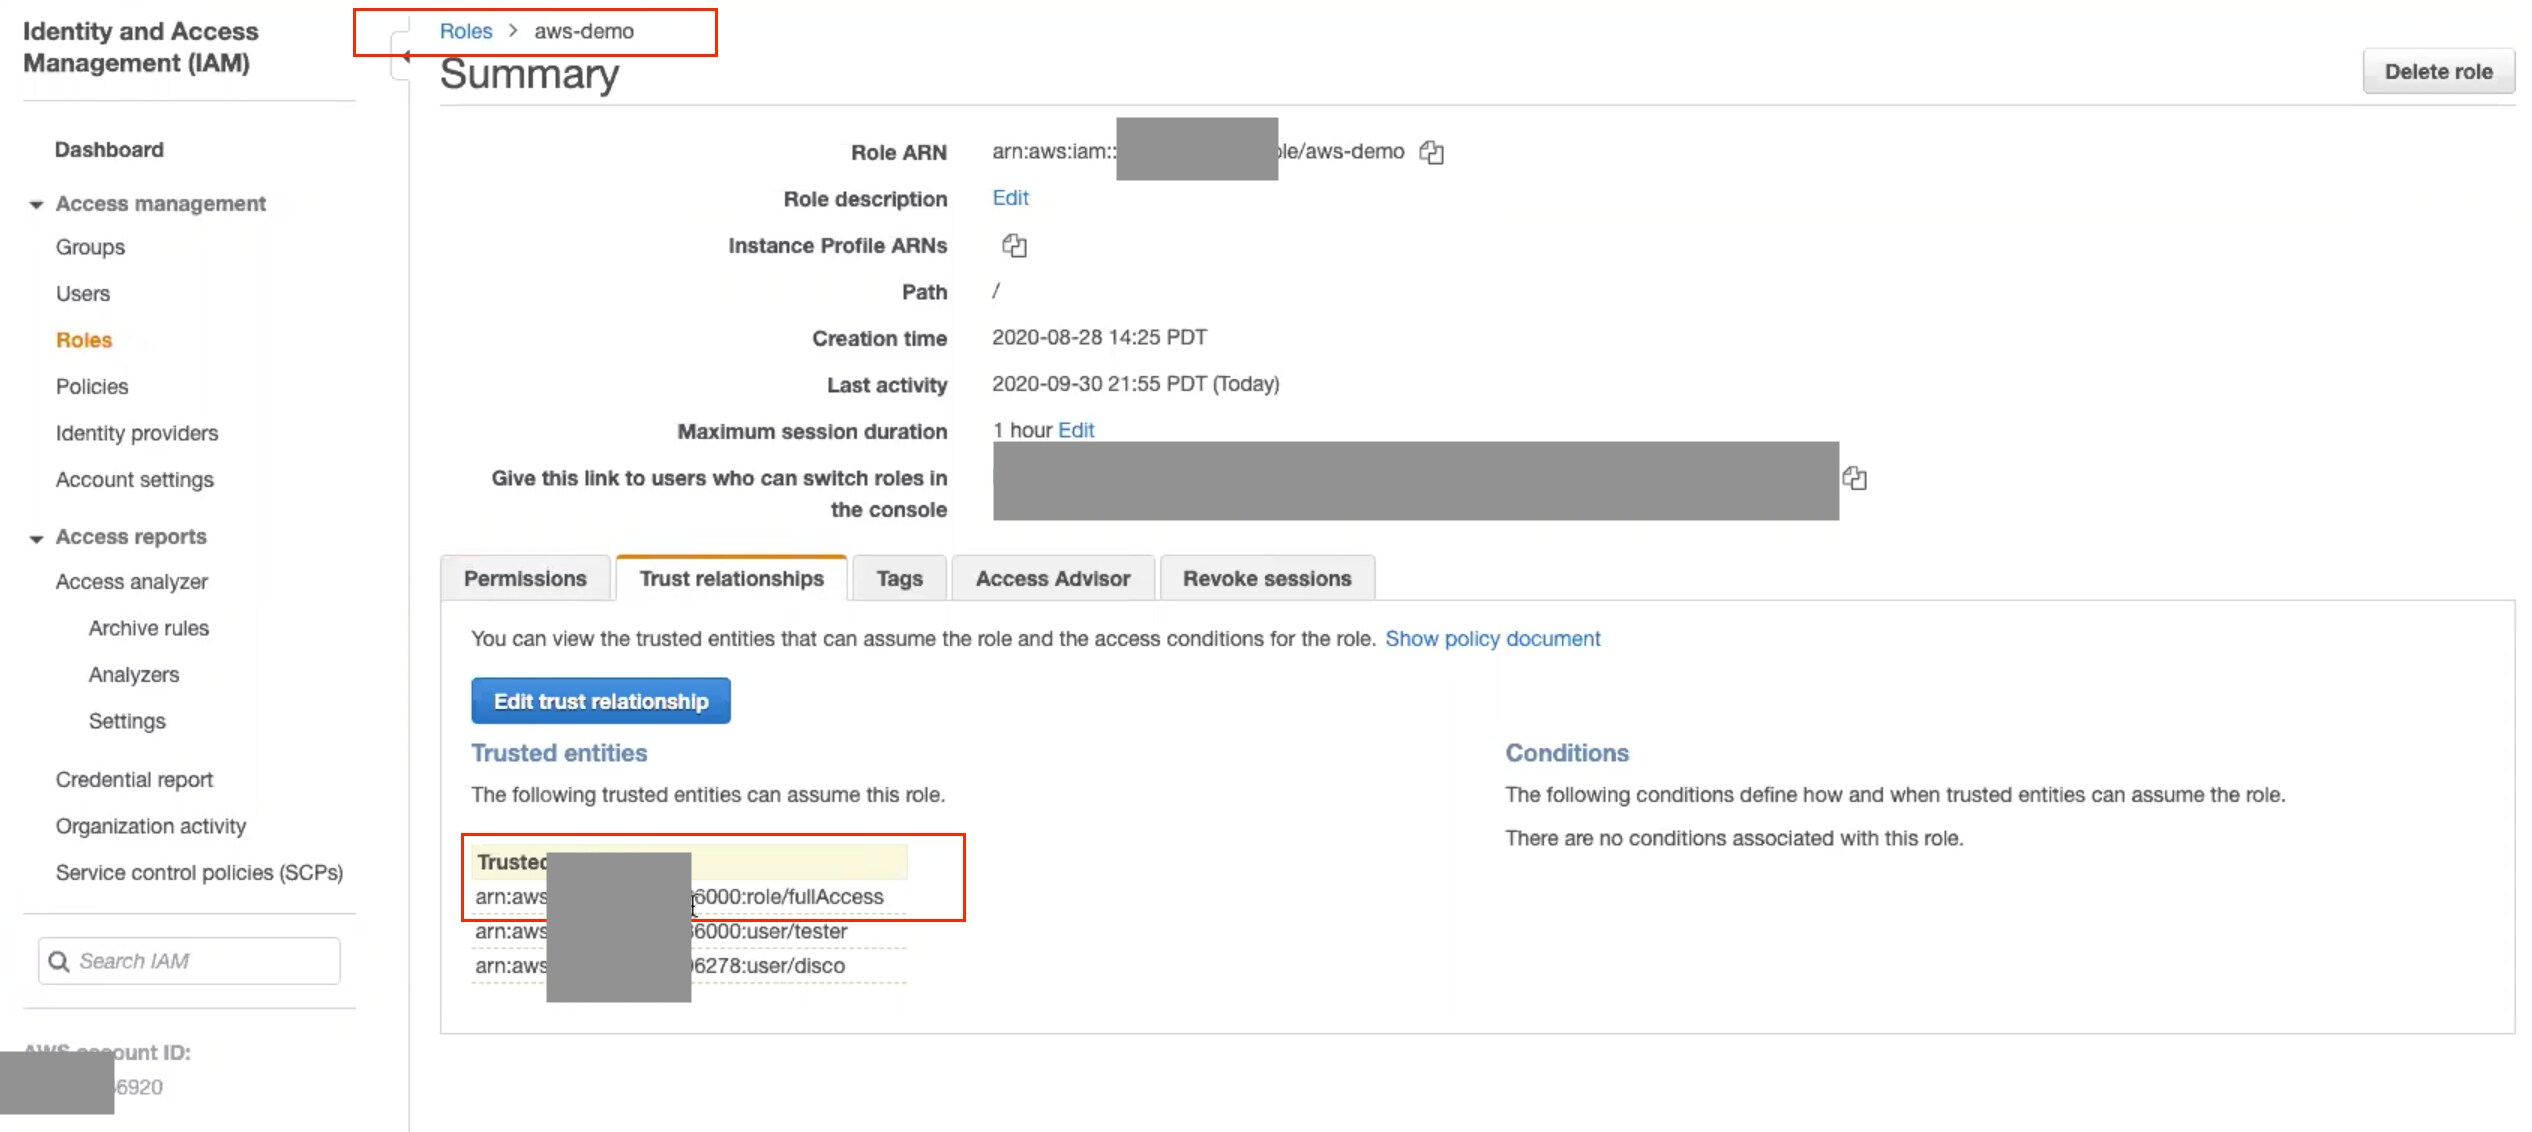Open Analyzers under Access analyzer
The image size is (2532, 1132).
(x=134, y=675)
